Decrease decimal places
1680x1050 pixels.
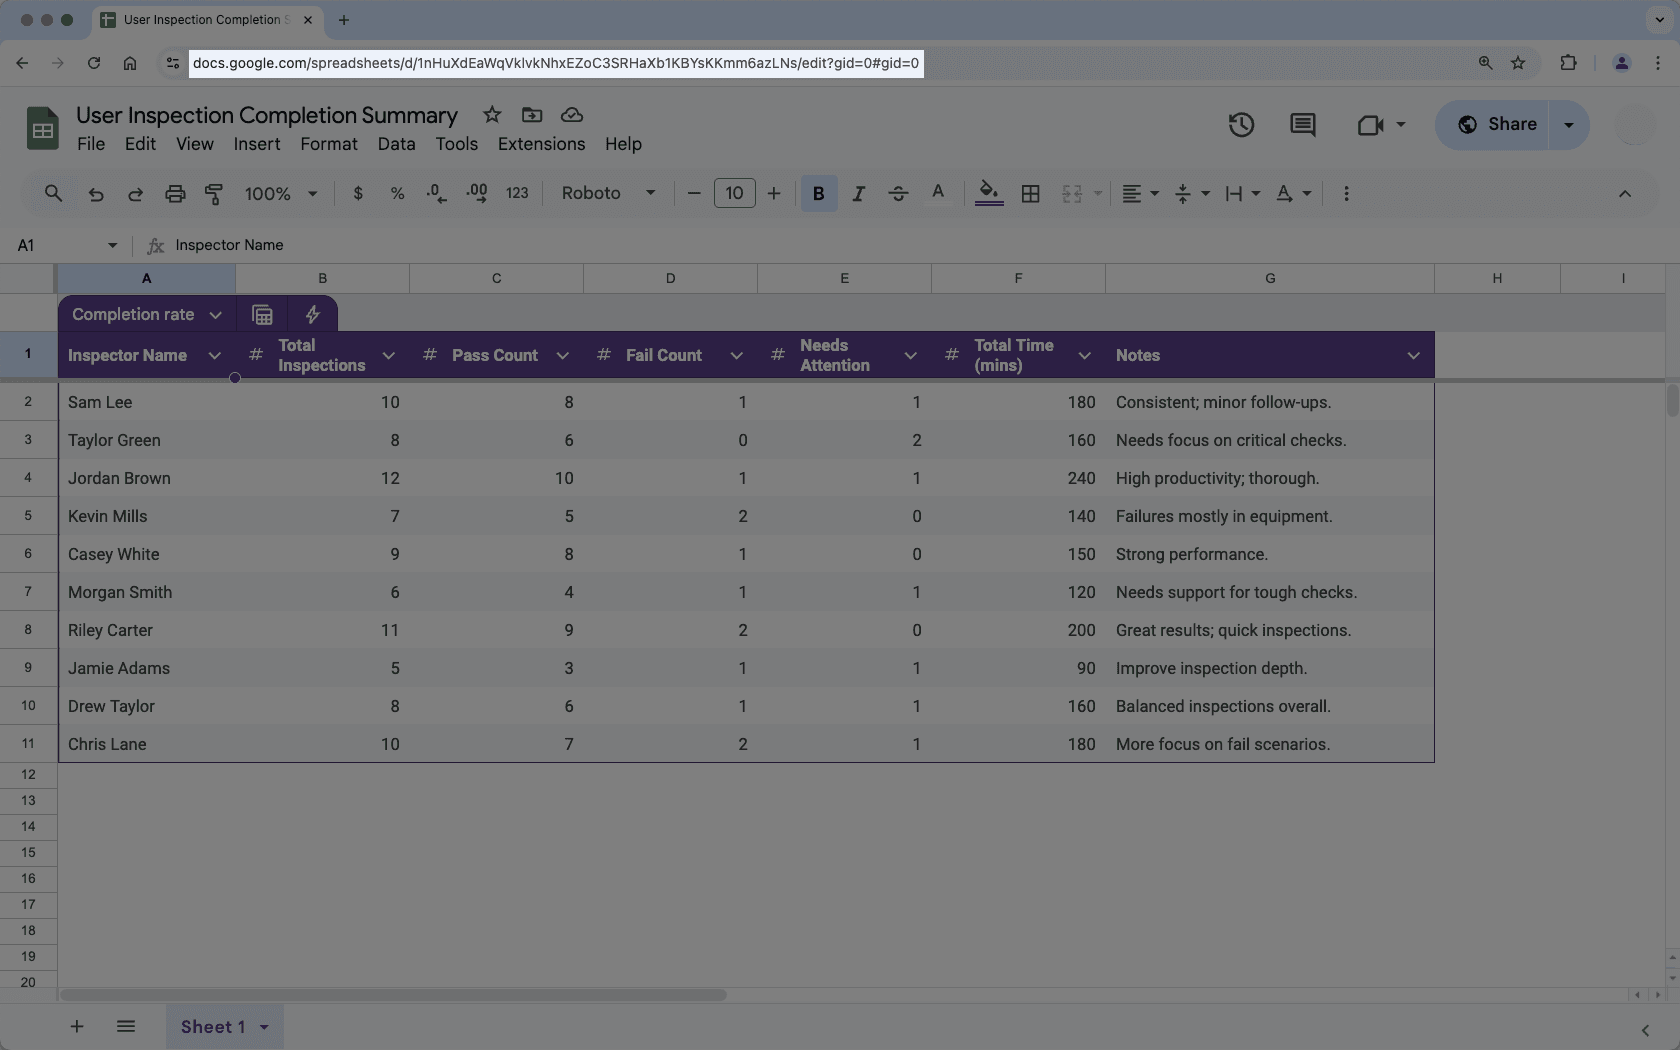(436, 193)
